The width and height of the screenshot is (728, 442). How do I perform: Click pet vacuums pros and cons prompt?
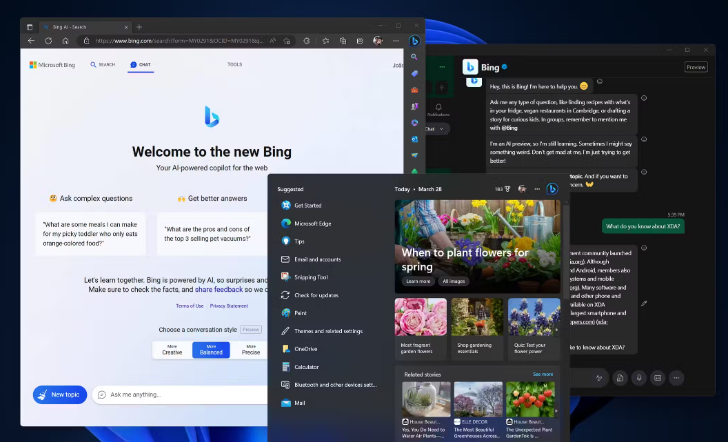tap(213, 234)
